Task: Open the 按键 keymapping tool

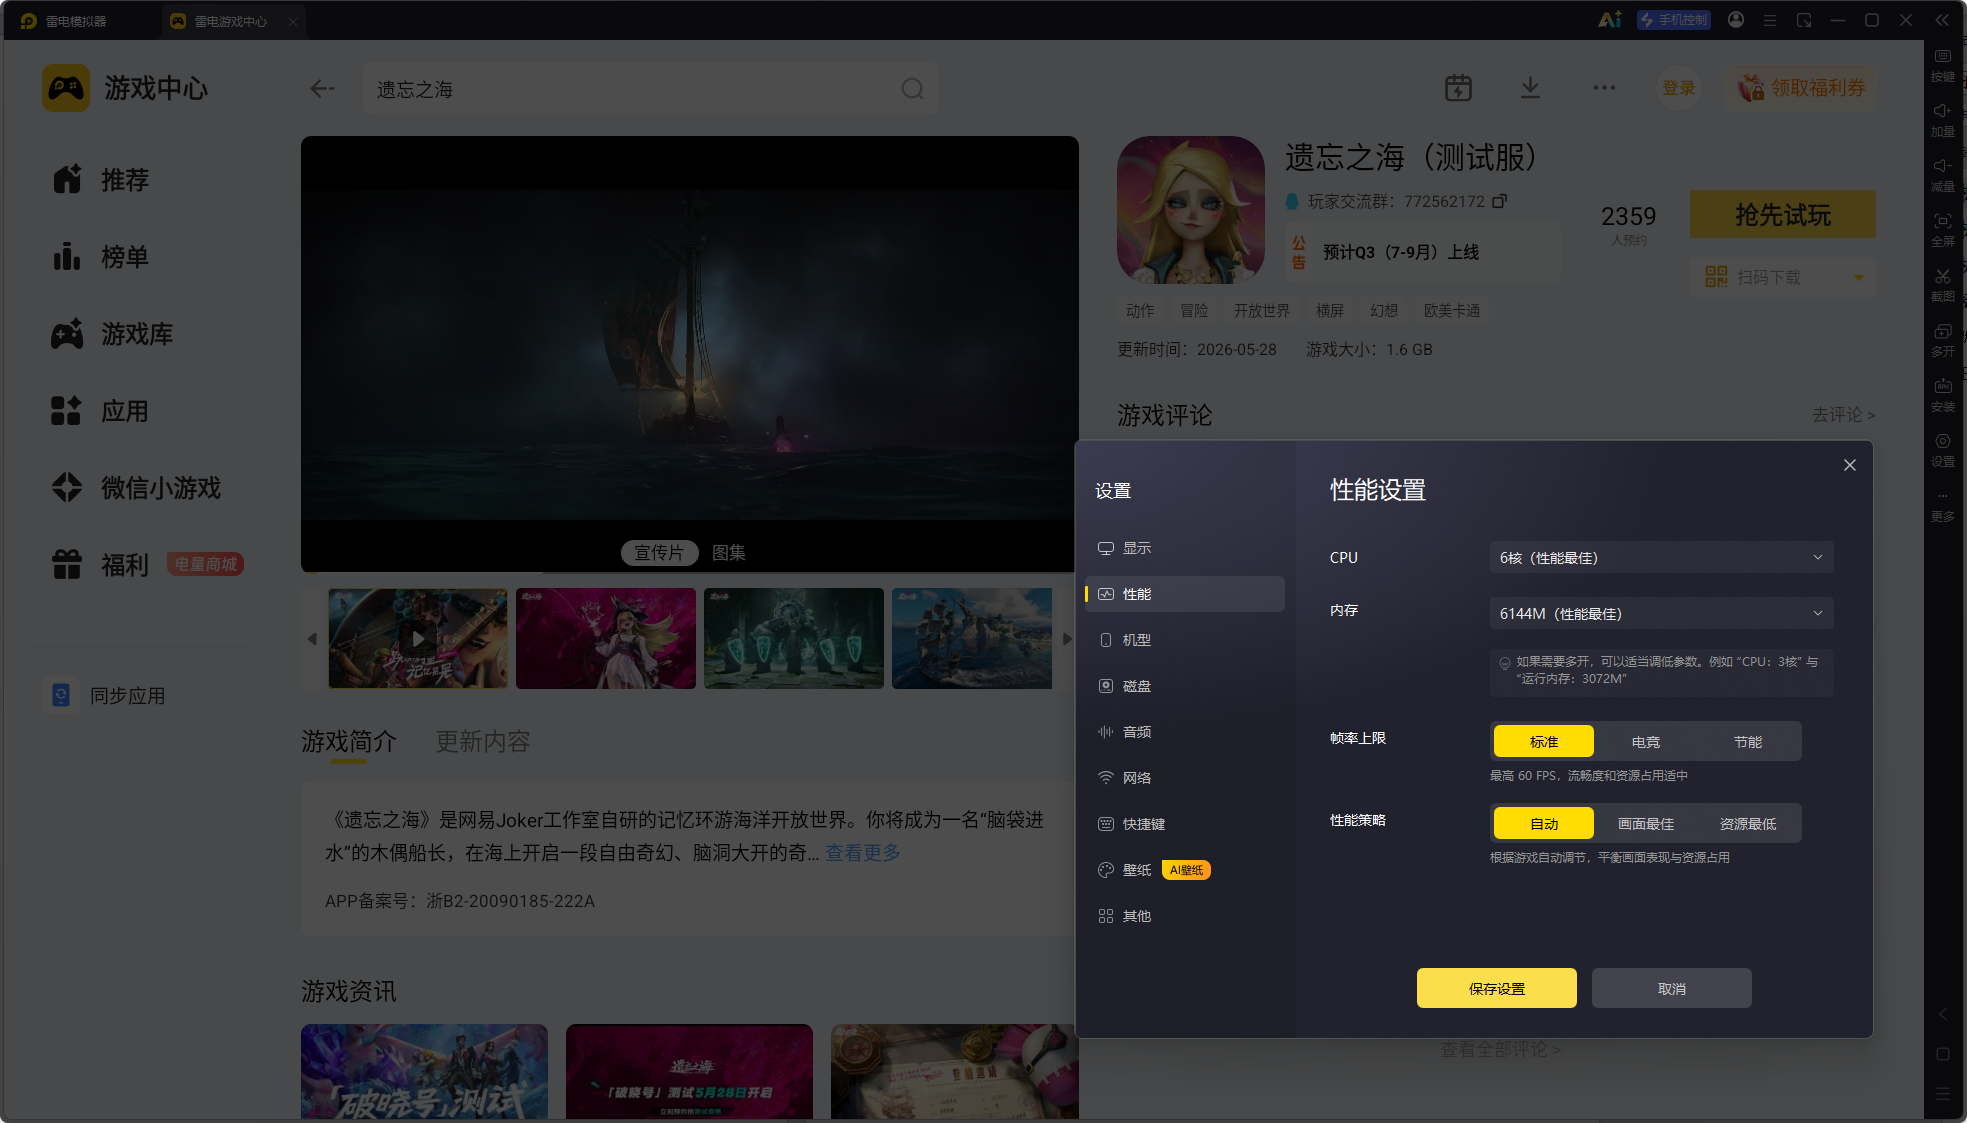Action: (1942, 65)
